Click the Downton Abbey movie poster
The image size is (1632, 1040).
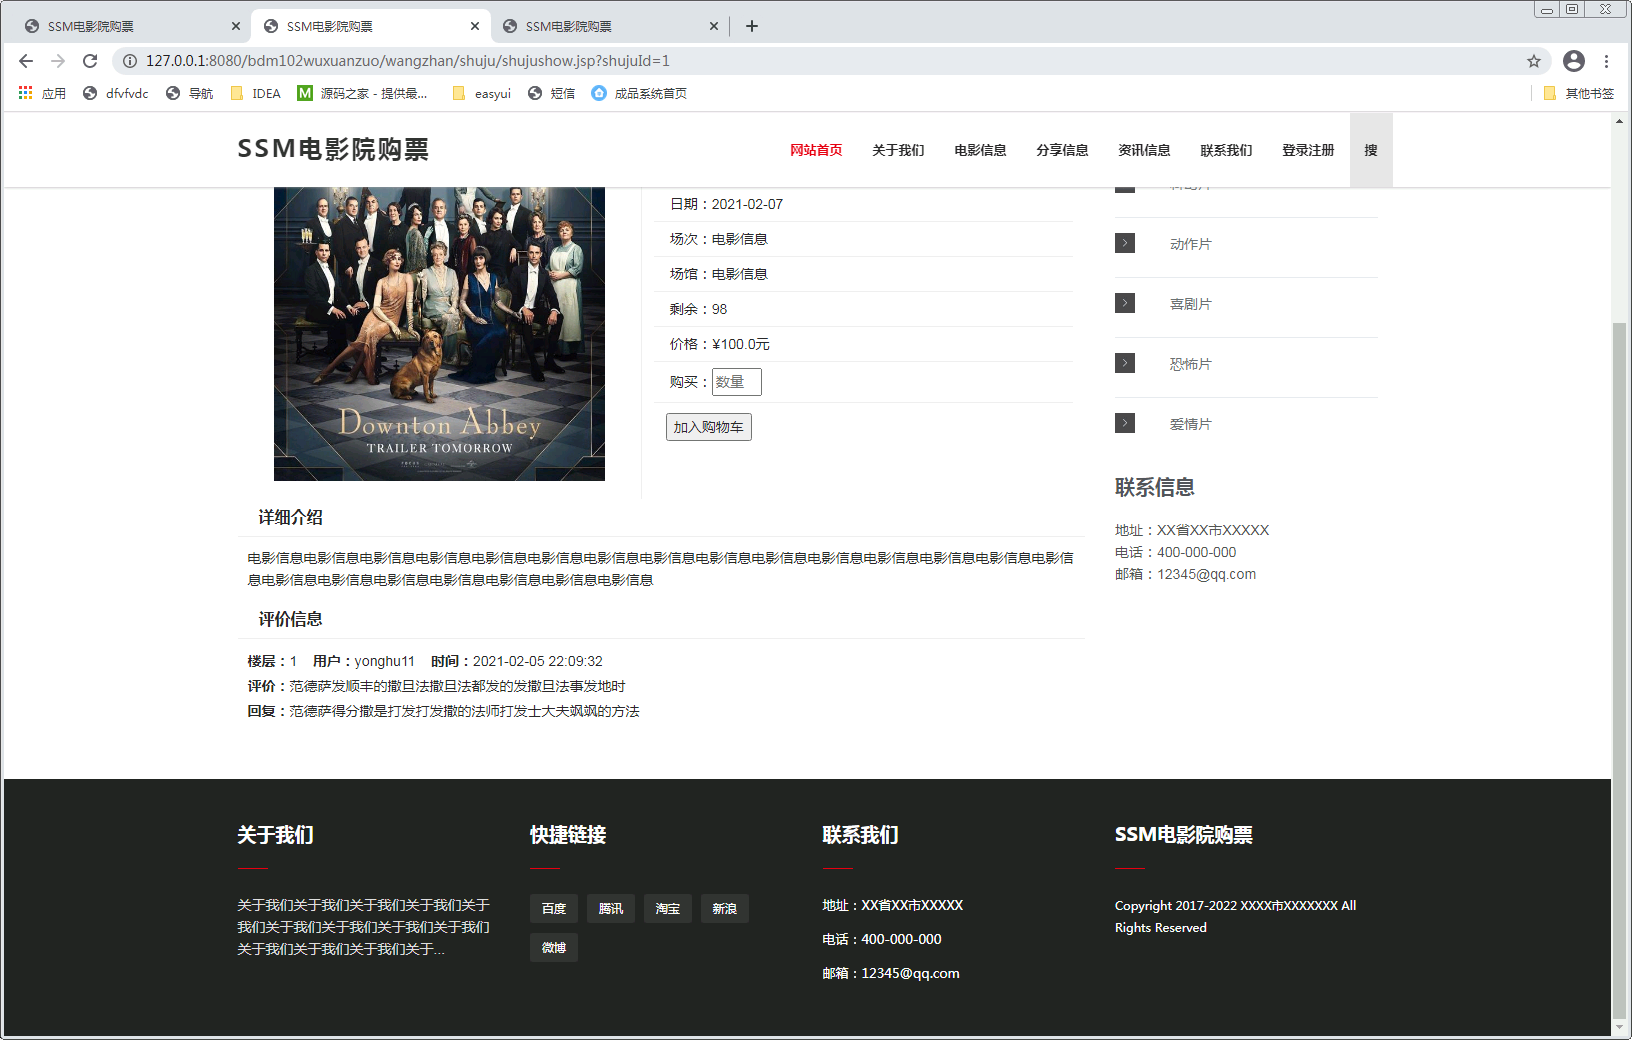click(x=439, y=334)
